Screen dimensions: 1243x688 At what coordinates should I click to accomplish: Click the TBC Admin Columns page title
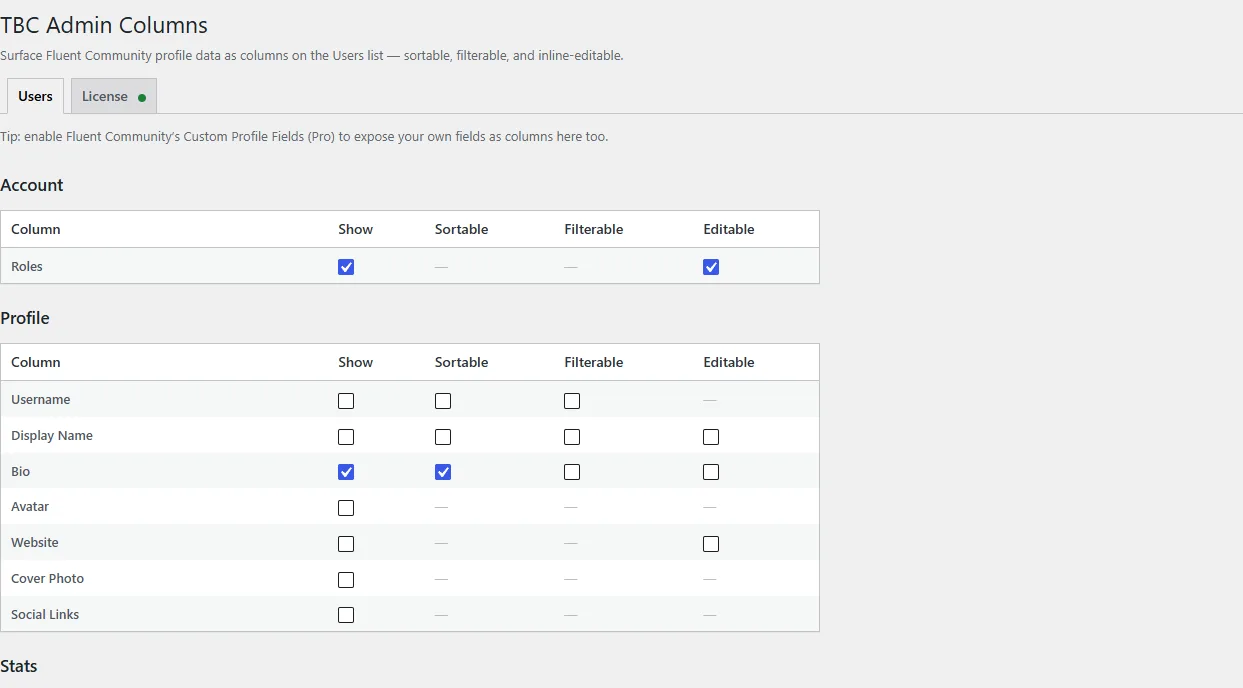coord(104,26)
